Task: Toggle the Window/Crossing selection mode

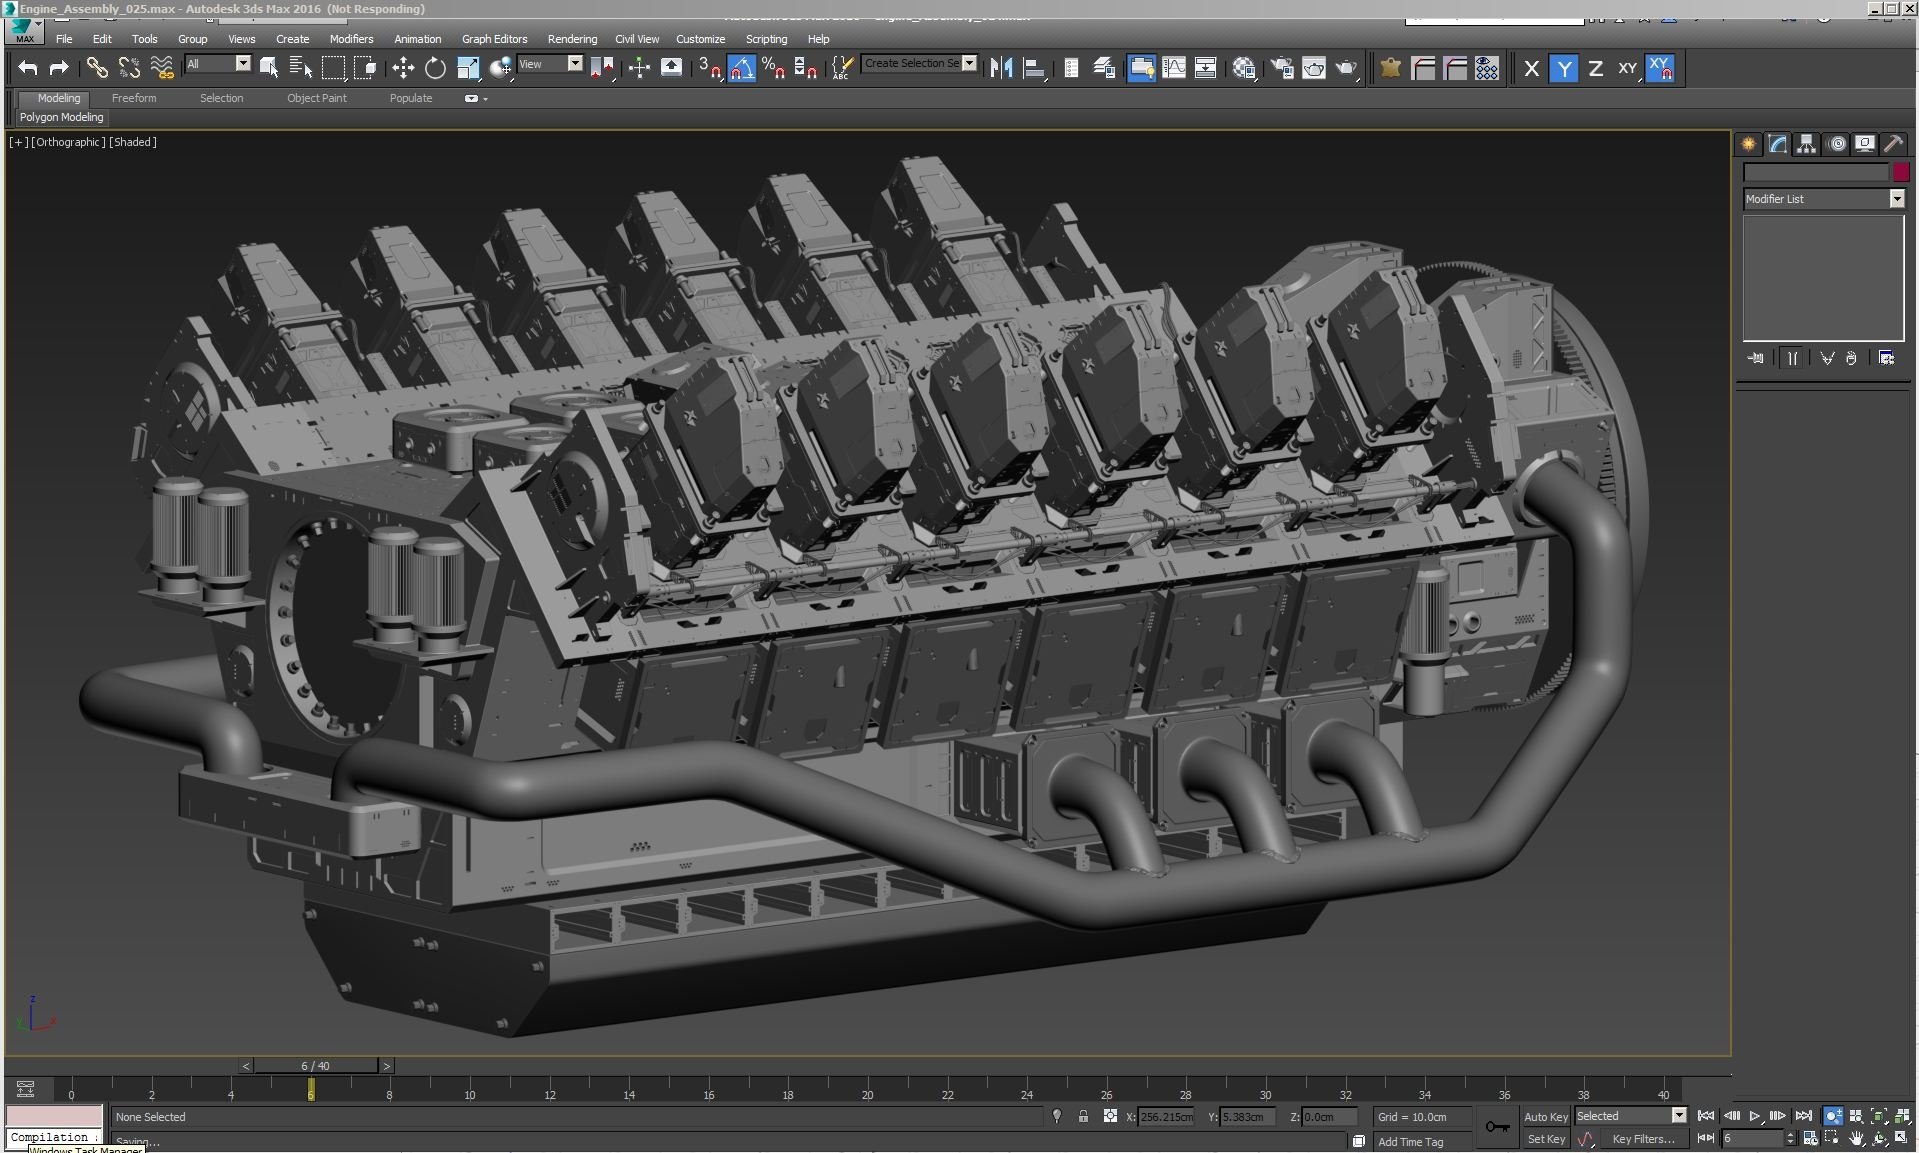Action: click(x=365, y=68)
